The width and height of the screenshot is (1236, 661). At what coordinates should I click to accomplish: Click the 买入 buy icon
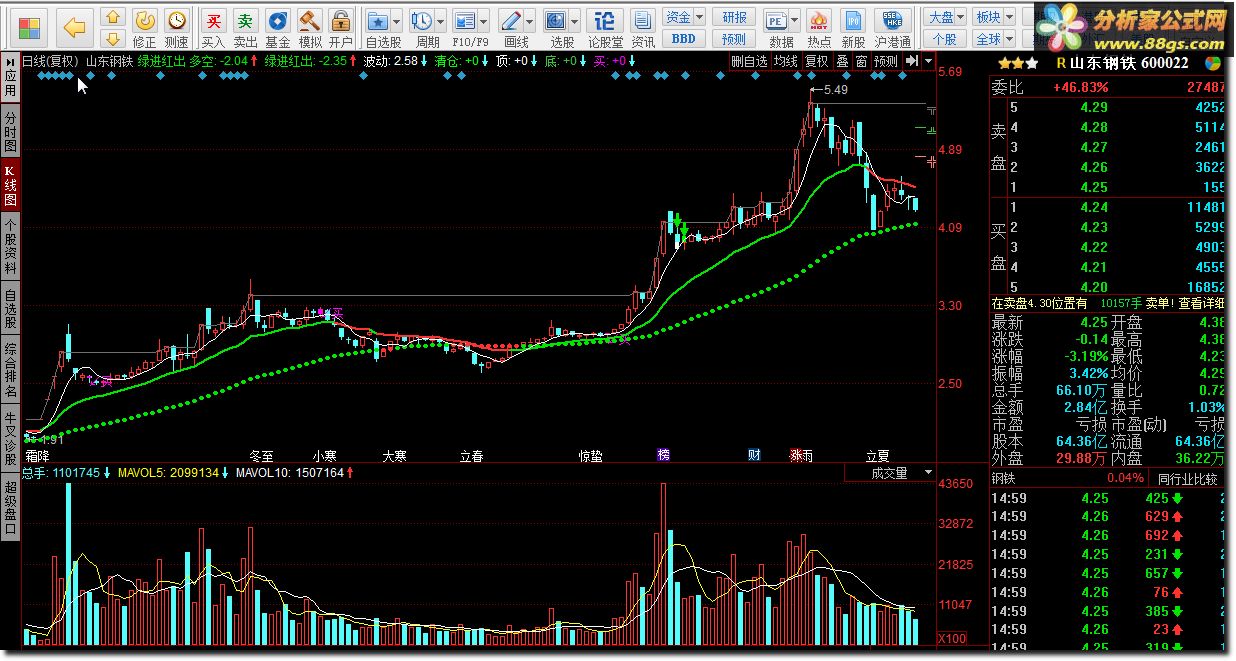[213, 28]
